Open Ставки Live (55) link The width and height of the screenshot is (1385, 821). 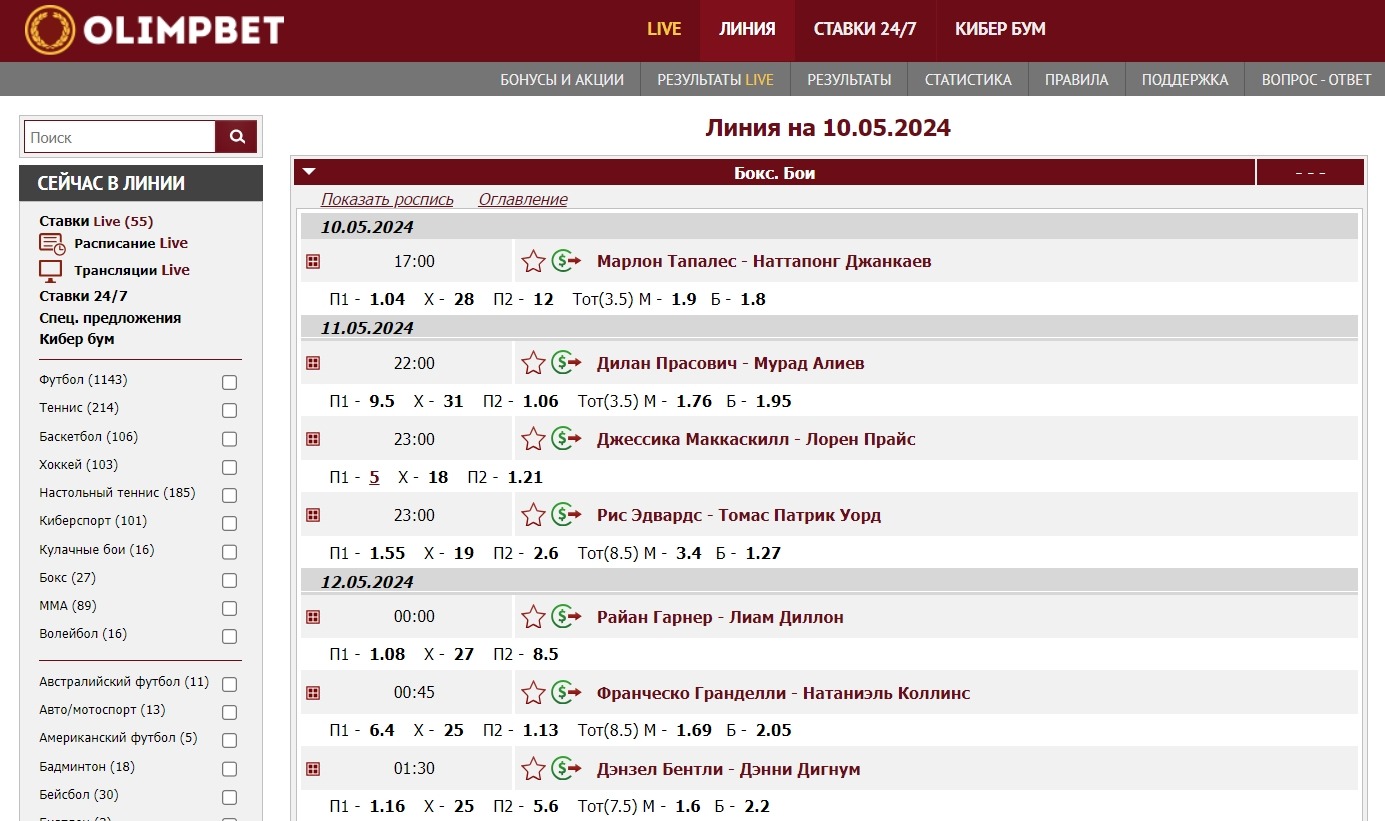(96, 221)
